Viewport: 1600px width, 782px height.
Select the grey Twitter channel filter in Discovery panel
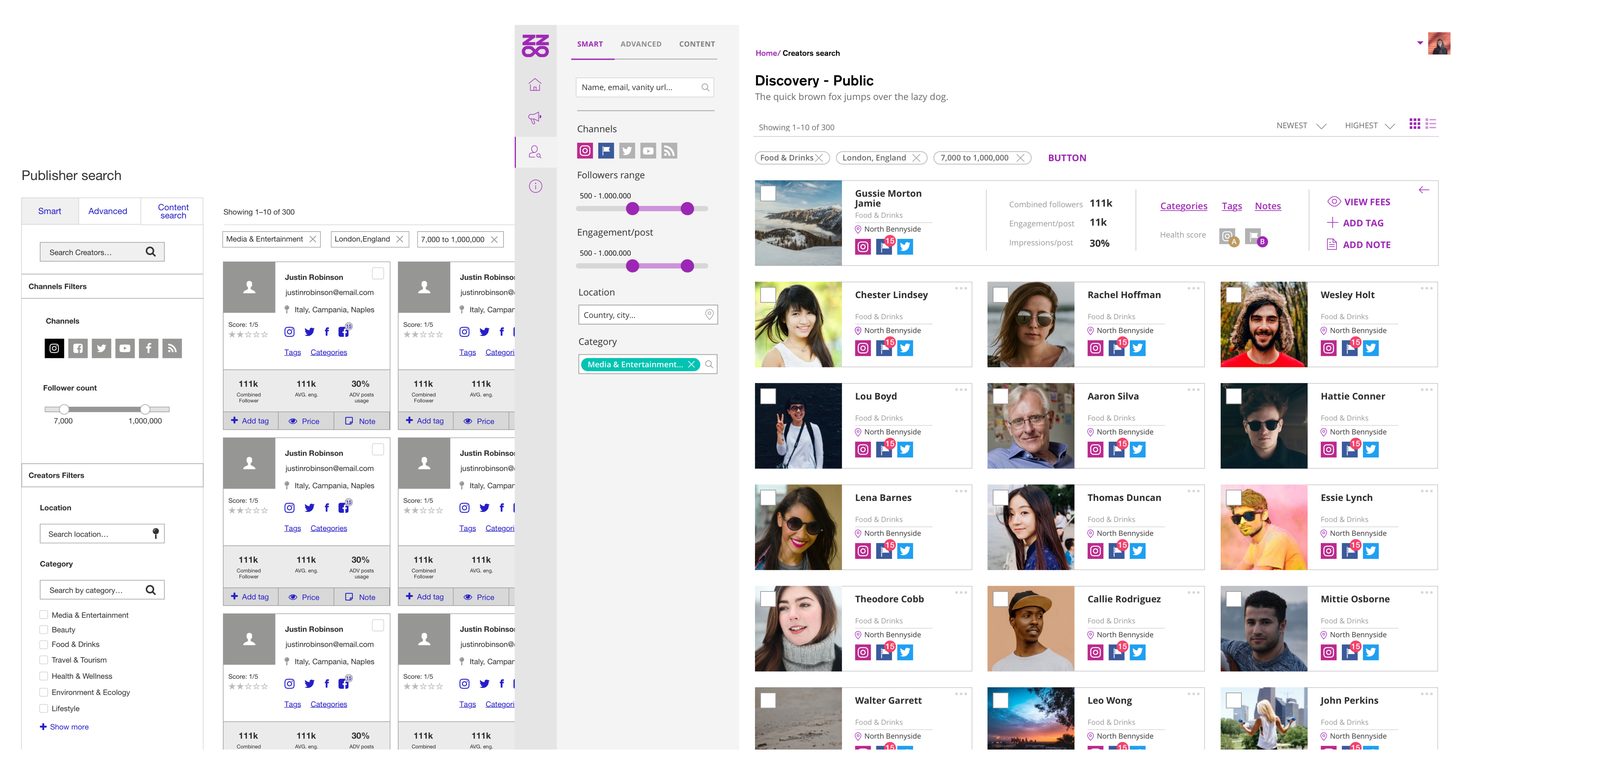click(x=627, y=151)
